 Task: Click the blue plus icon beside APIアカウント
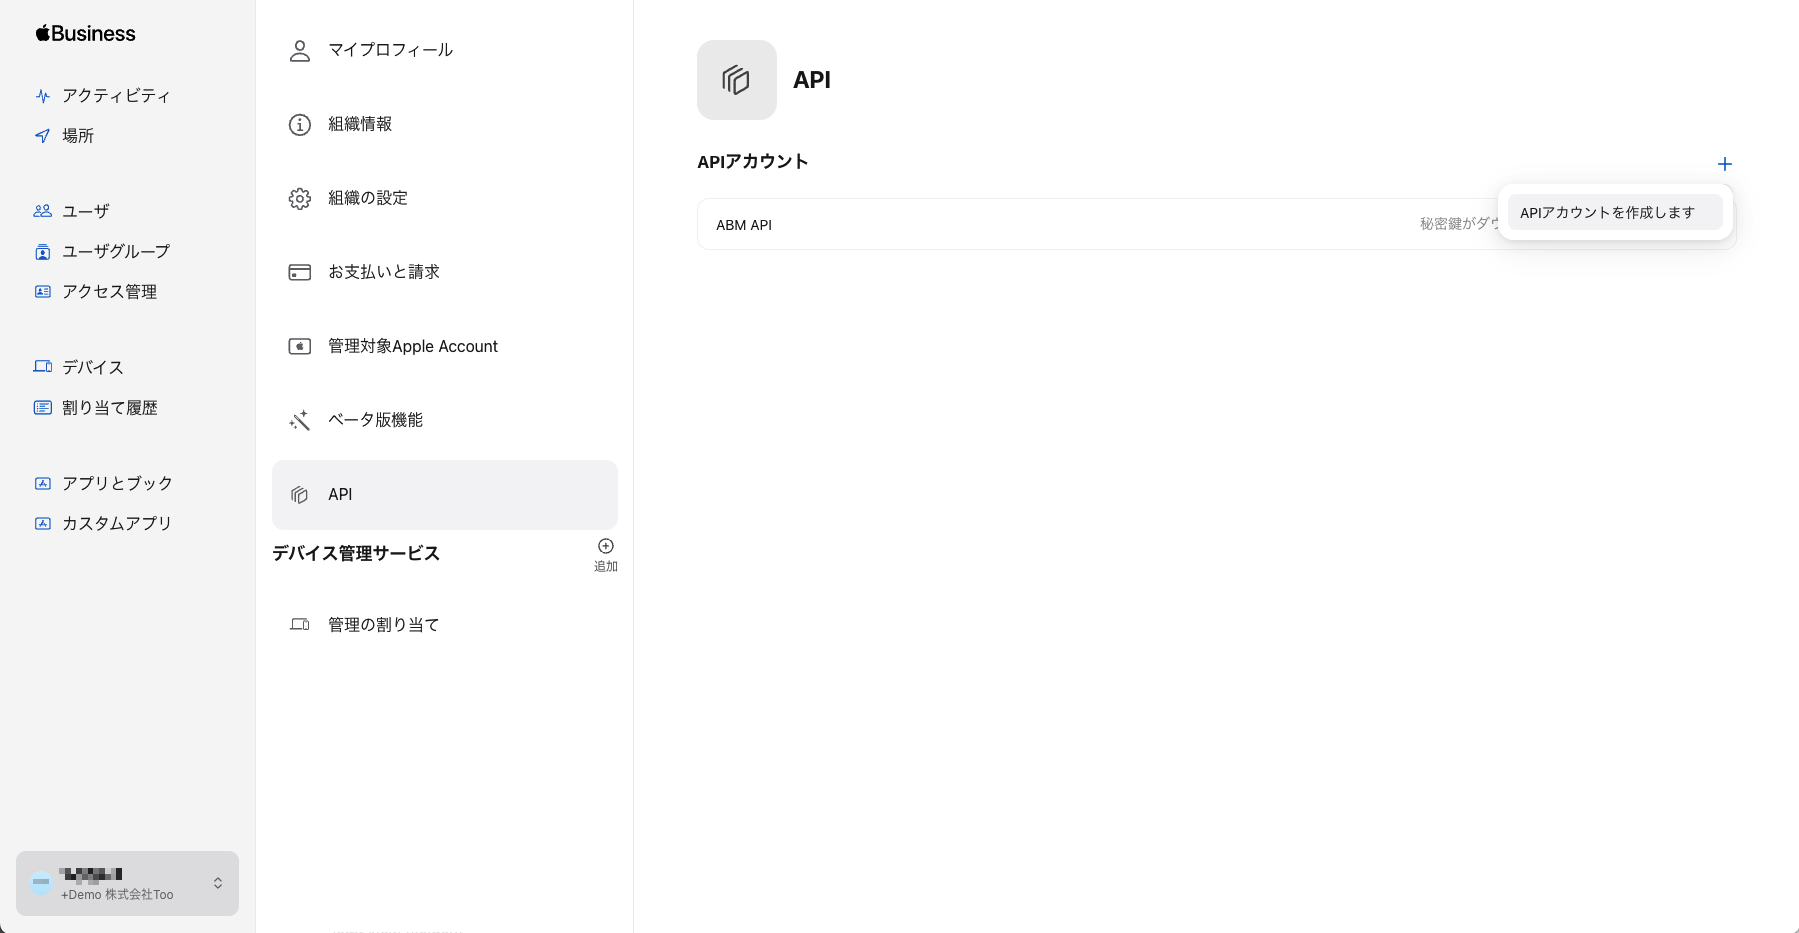pos(1725,164)
